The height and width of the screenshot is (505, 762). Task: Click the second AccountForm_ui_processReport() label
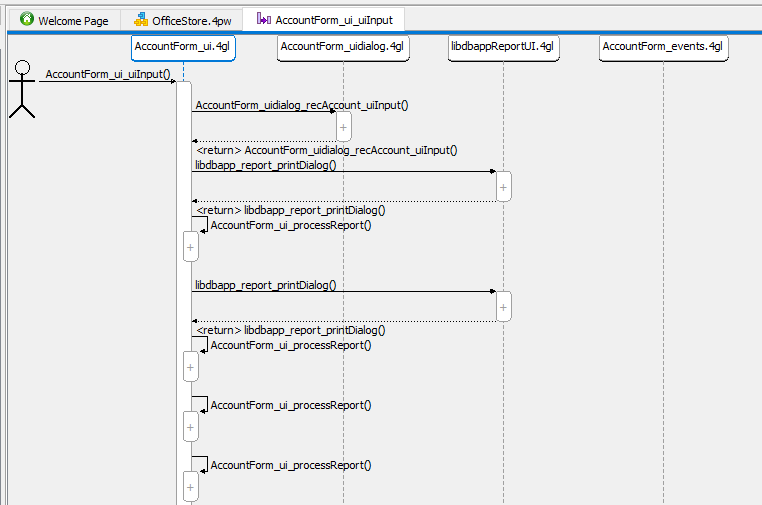(x=291, y=345)
